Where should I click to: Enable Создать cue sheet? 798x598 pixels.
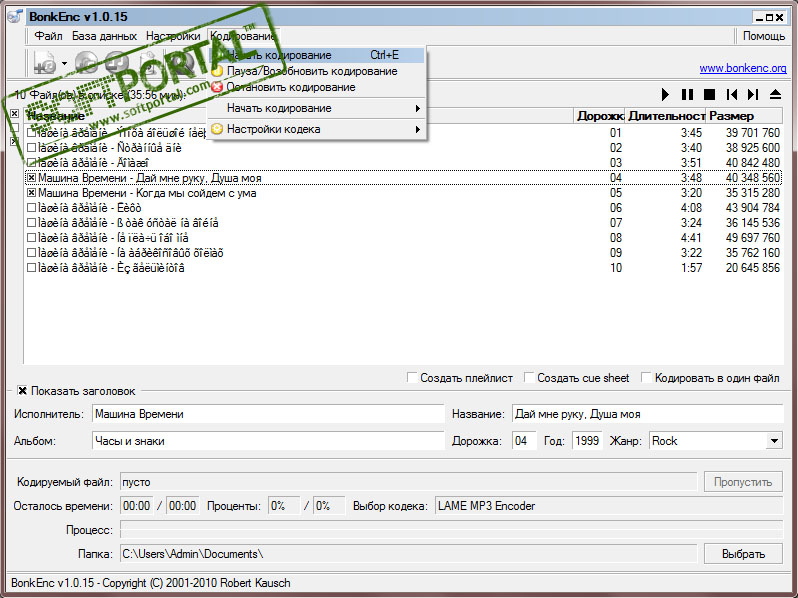pos(529,378)
